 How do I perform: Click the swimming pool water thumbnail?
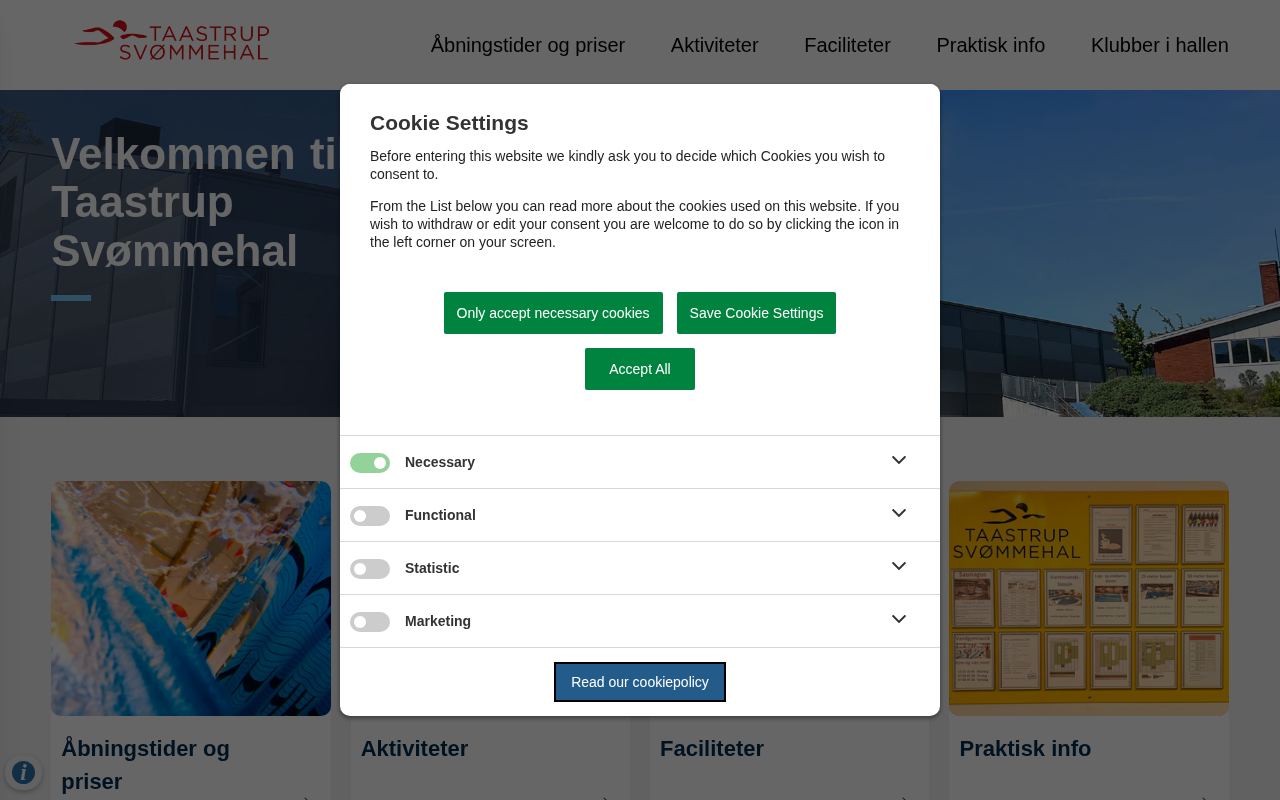(191, 598)
